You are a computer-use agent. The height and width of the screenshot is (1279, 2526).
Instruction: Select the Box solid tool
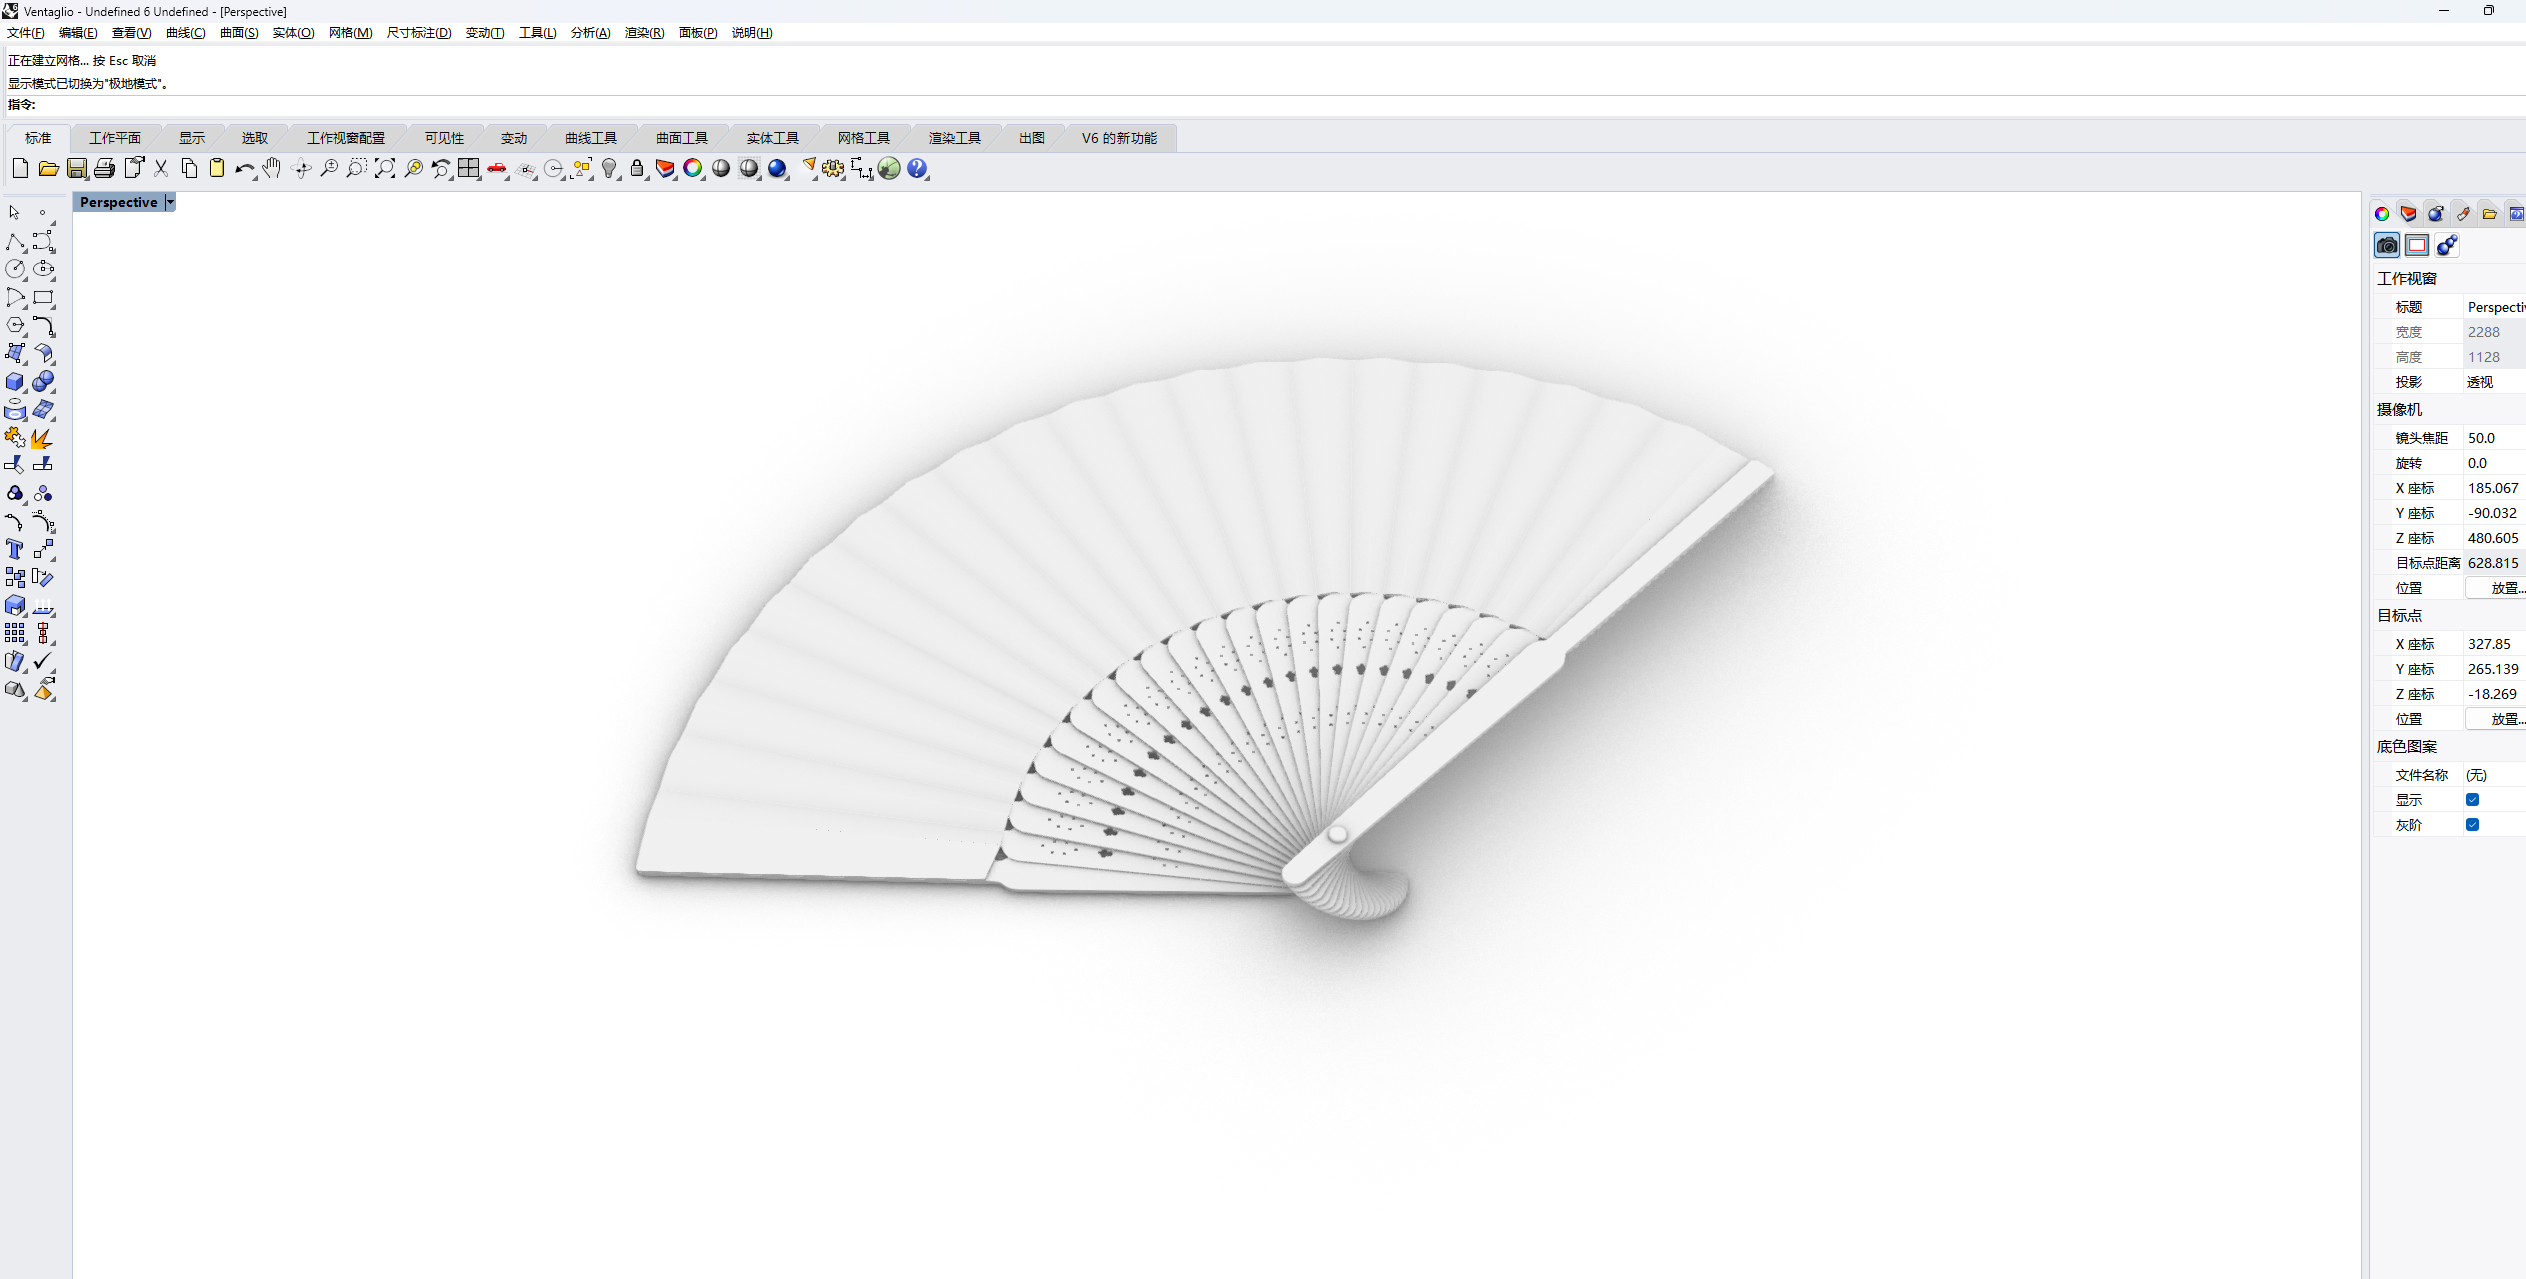15,382
